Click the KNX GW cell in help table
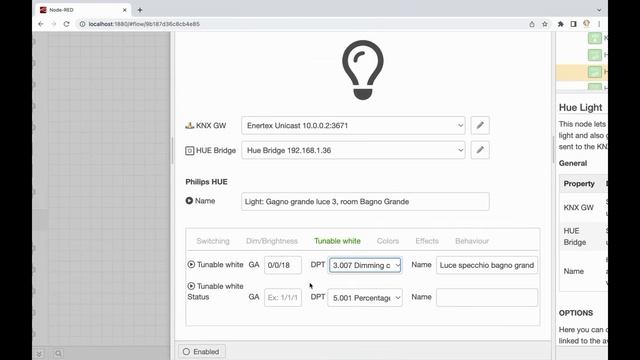 (x=578, y=207)
